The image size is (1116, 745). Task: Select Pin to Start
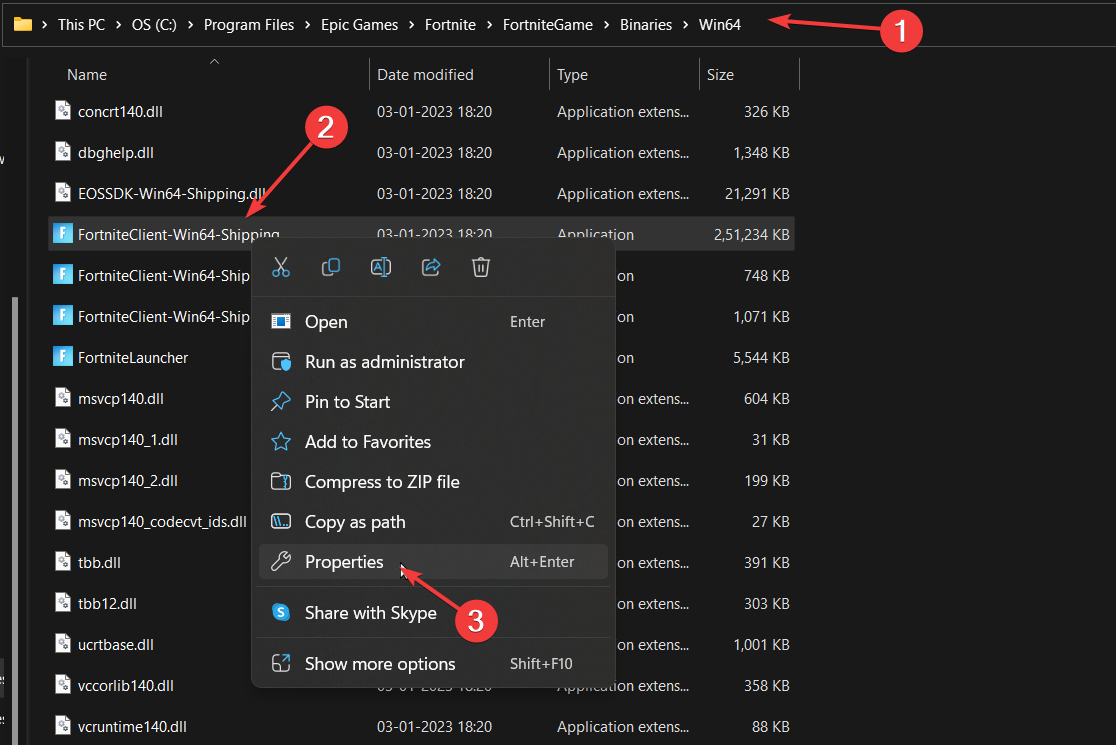point(433,401)
